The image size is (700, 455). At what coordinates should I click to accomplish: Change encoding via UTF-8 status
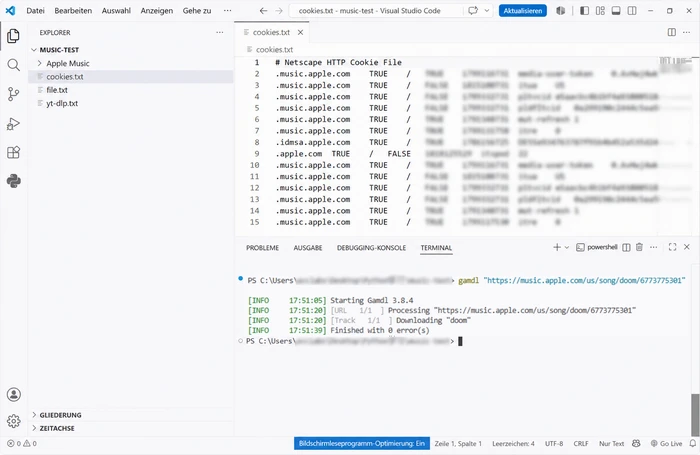[554, 443]
